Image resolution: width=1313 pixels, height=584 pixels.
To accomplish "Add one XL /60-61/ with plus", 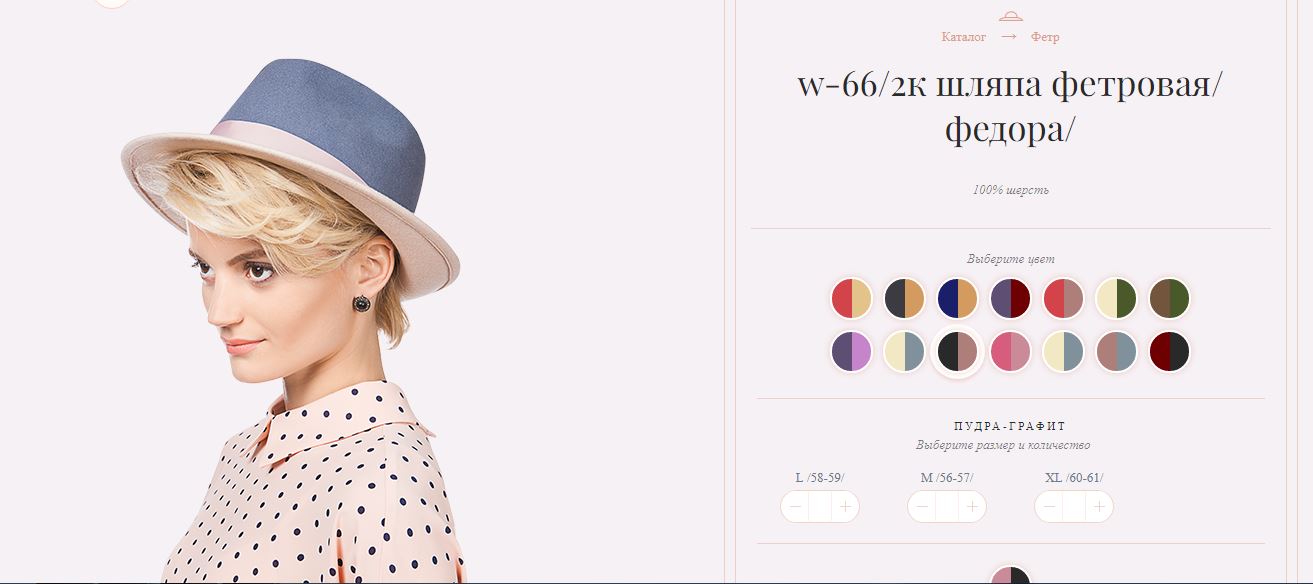I will [1099, 507].
